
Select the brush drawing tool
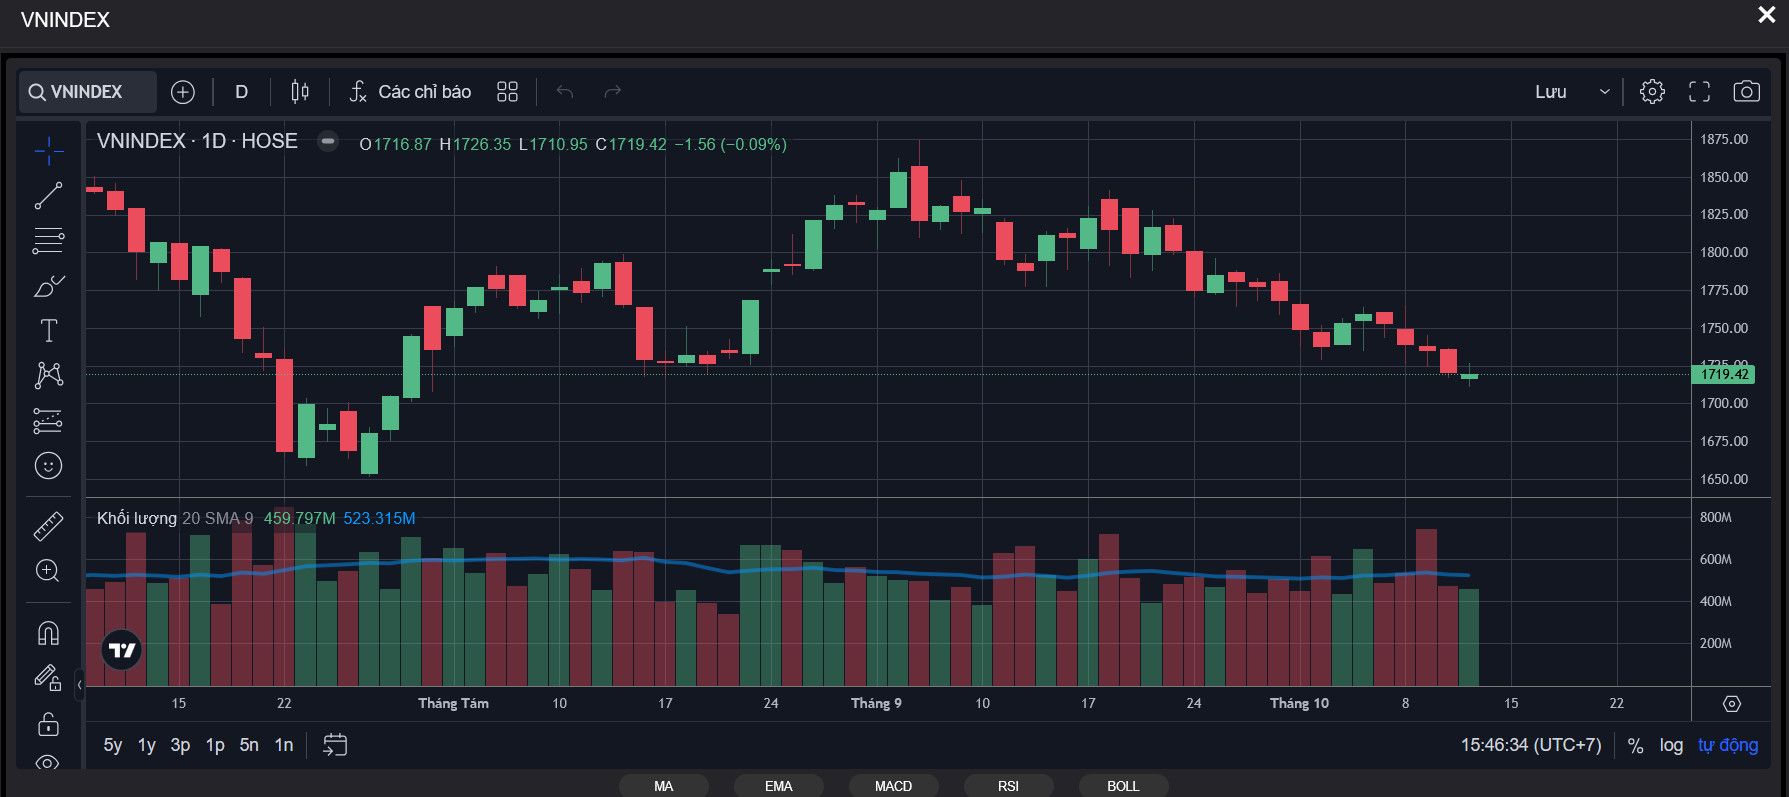click(x=48, y=287)
